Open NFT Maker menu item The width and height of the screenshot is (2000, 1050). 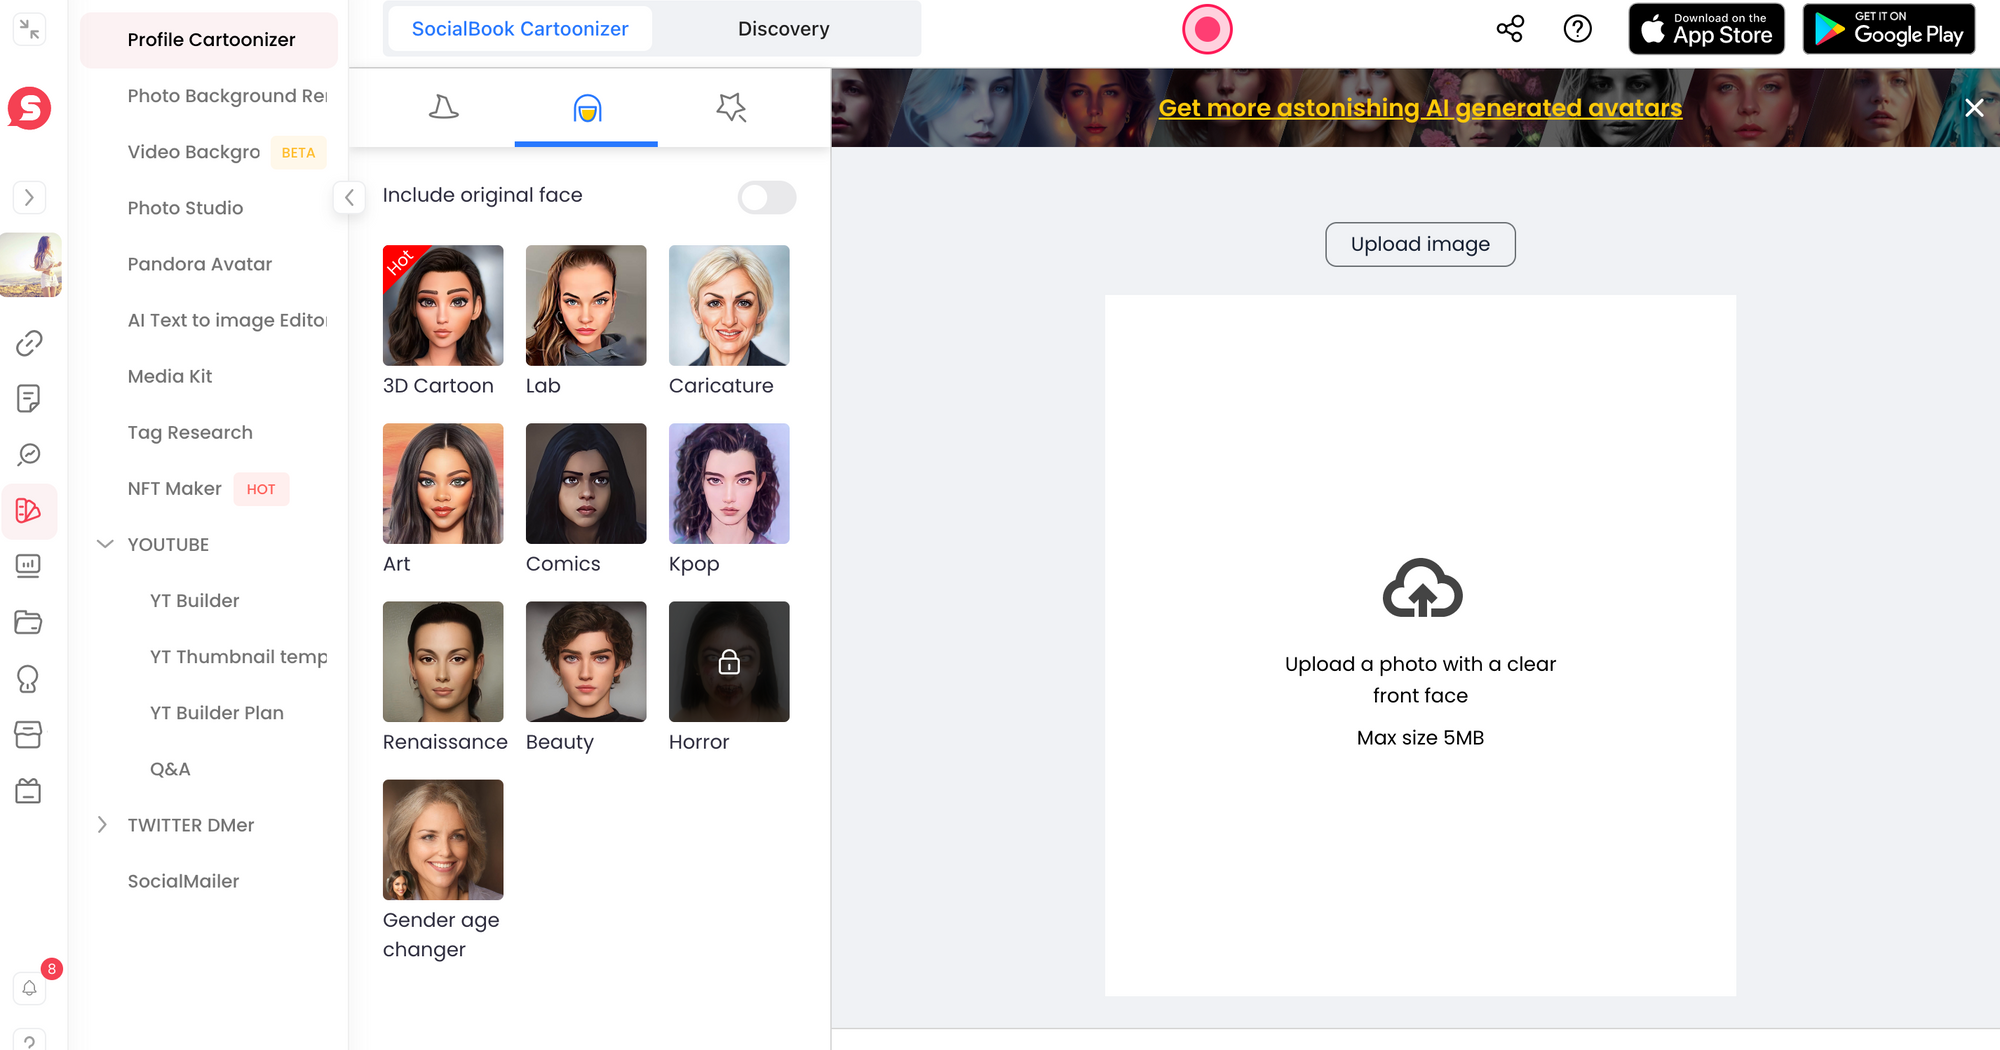pyautogui.click(x=175, y=488)
